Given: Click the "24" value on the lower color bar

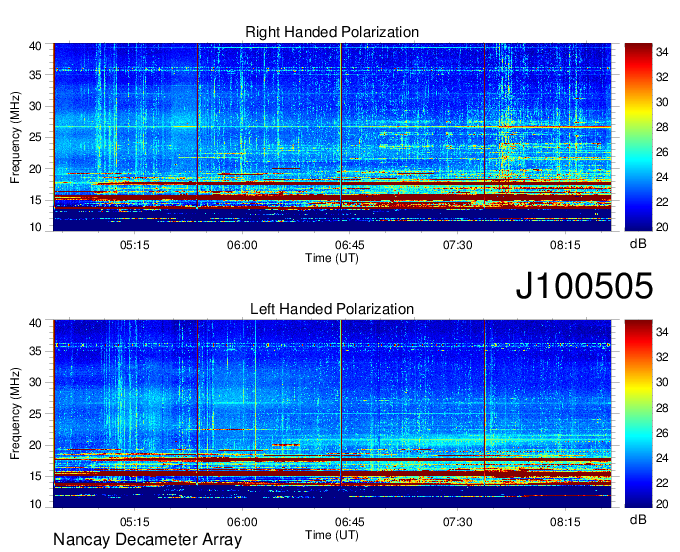Looking at the screenshot, I should pyautogui.click(x=662, y=458).
